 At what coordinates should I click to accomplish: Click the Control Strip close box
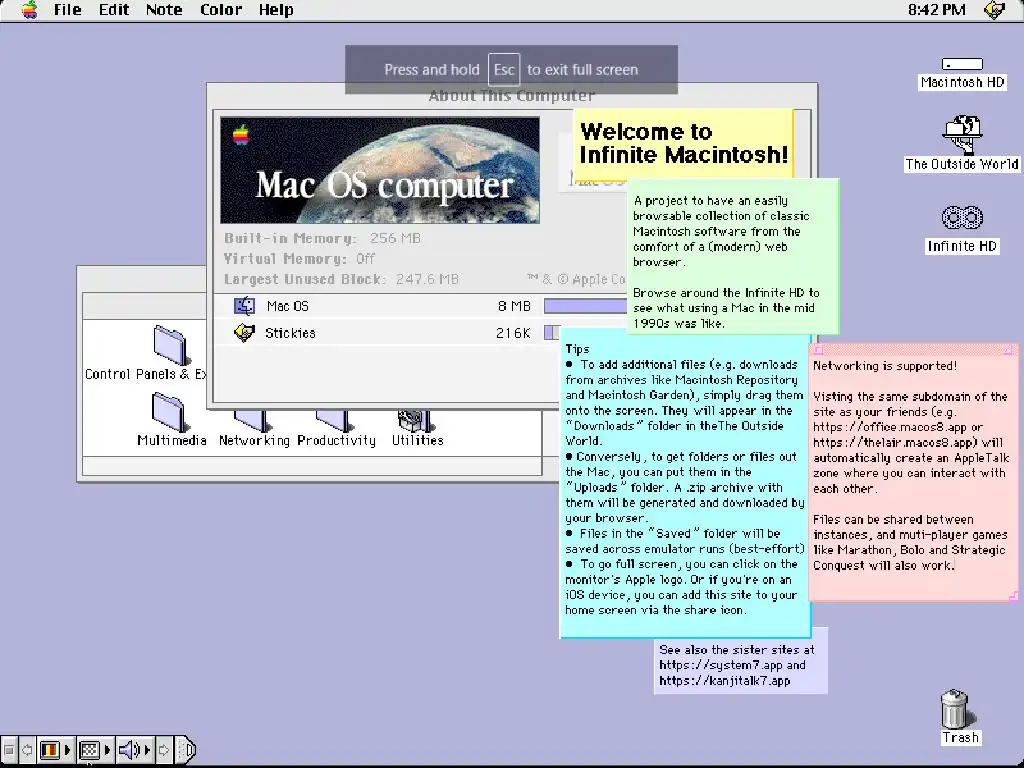pos(9,750)
